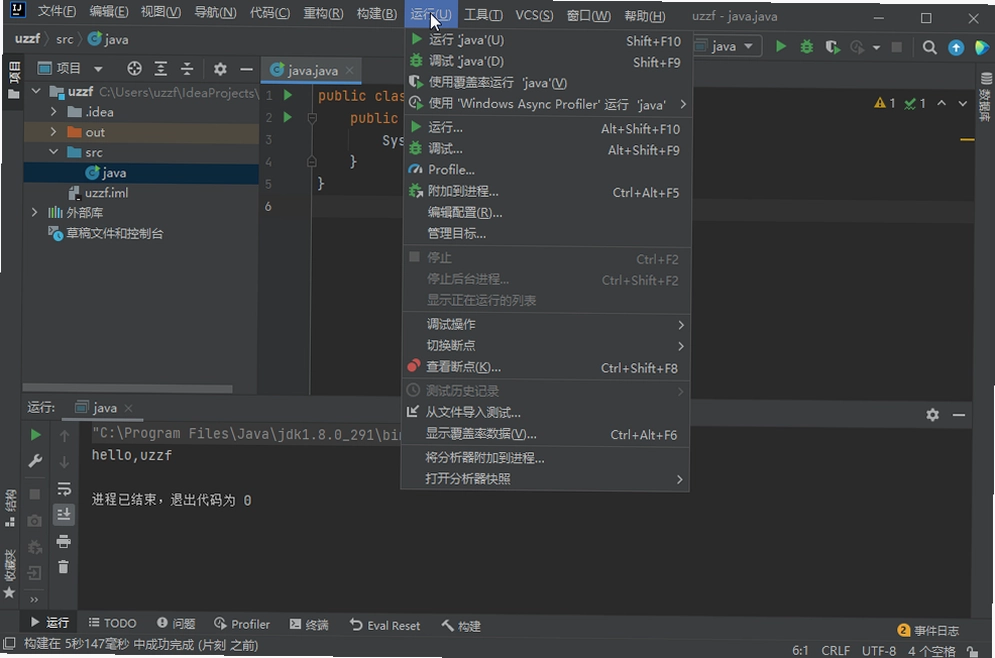Click the UTF-8 encoding status
The width and height of the screenshot is (995, 658).
(879, 650)
